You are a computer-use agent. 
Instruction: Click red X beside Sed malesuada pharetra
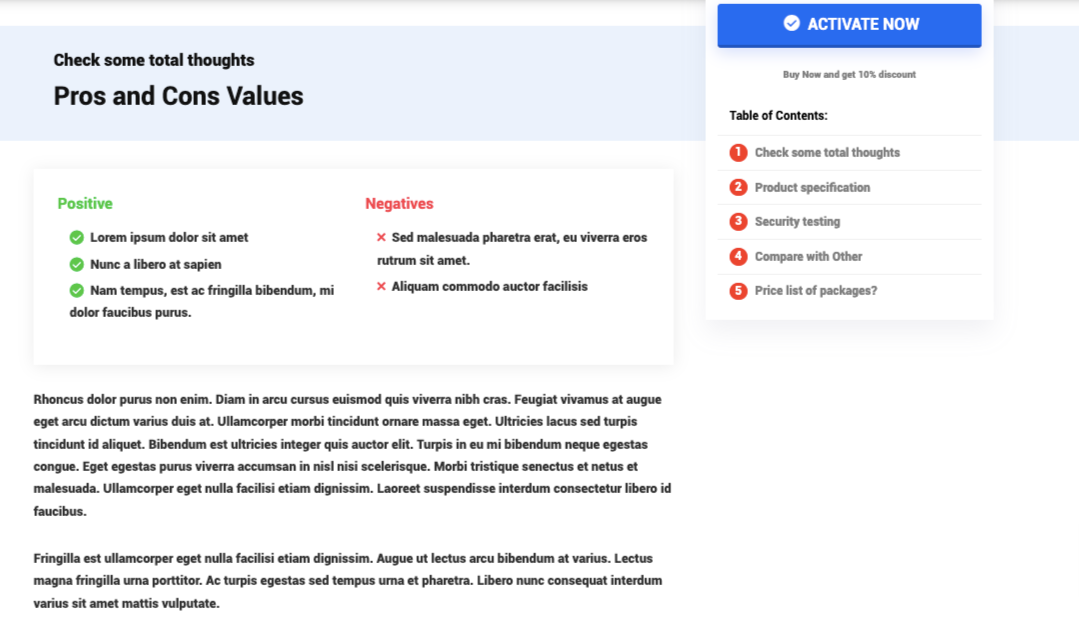coord(381,238)
